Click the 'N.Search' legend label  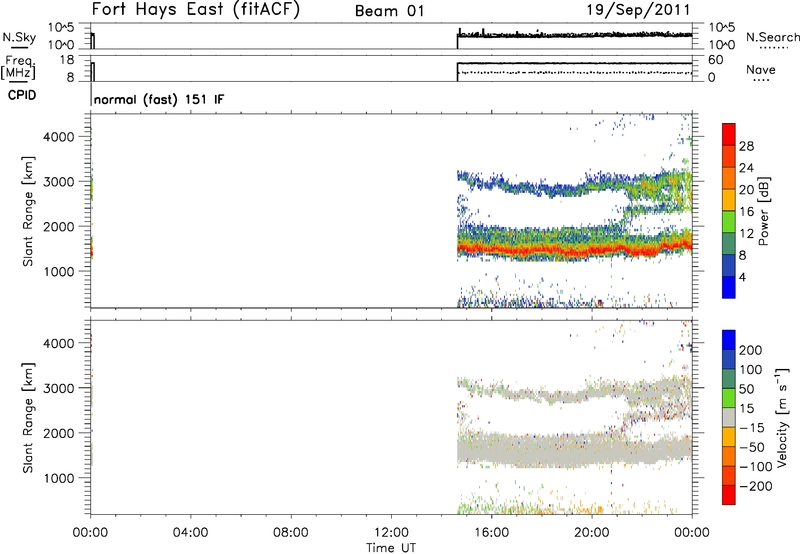click(x=772, y=37)
